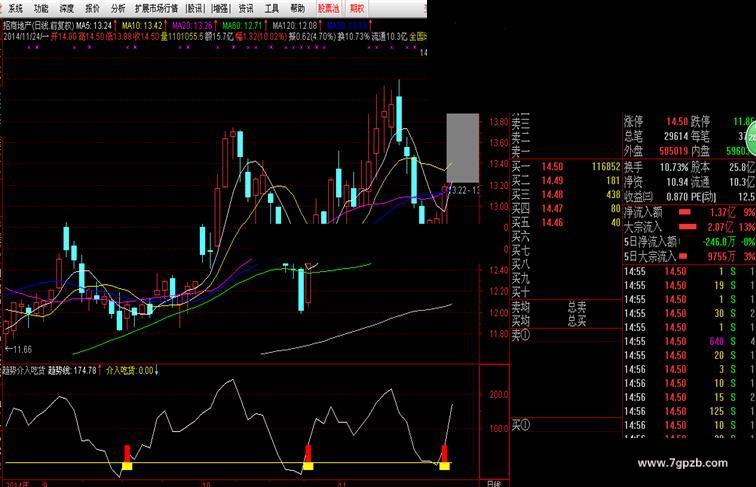The height and width of the screenshot is (487, 756).
Task: Click the 卖均 label
Action: [521, 307]
